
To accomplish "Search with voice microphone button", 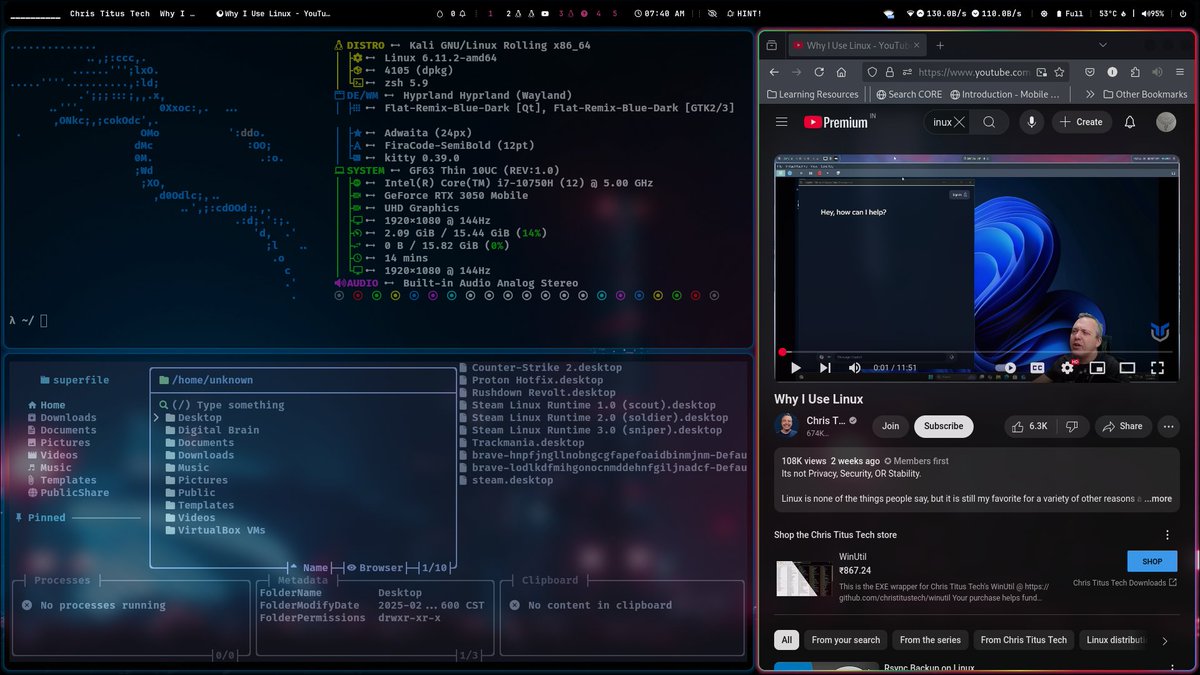I will [x=1031, y=122].
